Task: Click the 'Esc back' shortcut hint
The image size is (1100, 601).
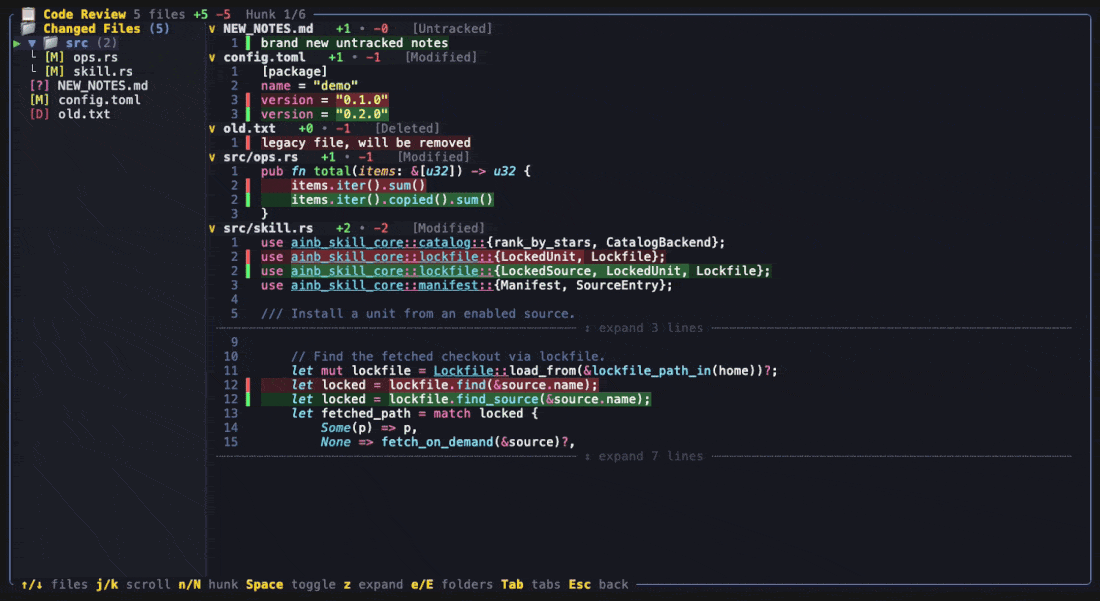Action: (x=598, y=584)
